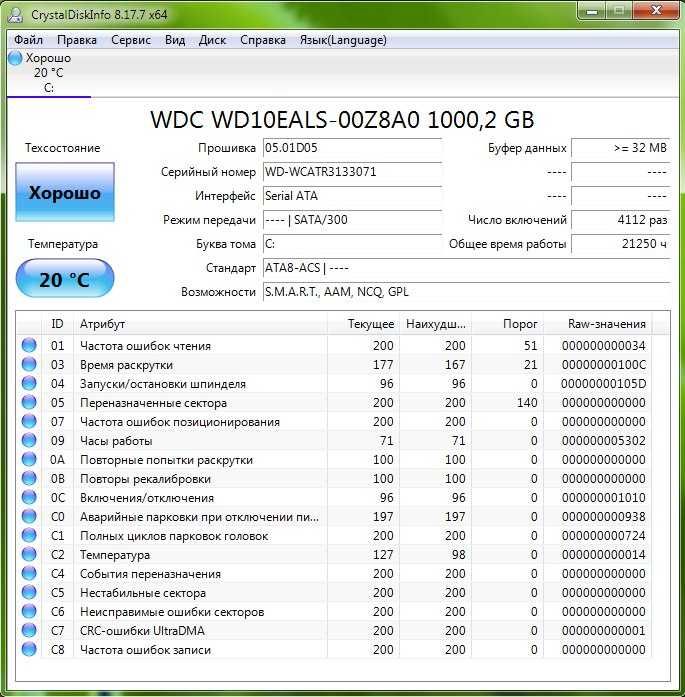Screen dimensions: 685x697
Task: Click threshold value 140
Action: coord(527,403)
